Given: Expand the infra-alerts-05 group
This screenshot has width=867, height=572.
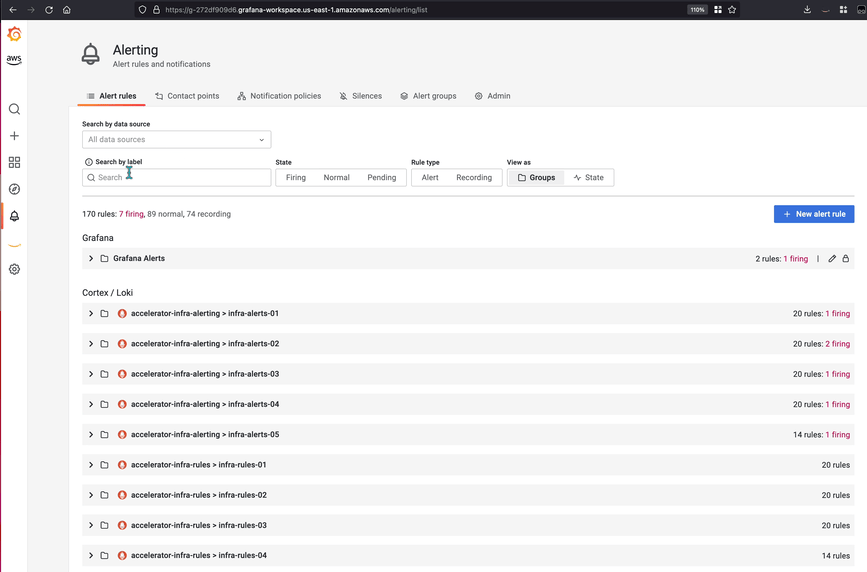Looking at the screenshot, I should click(x=91, y=435).
